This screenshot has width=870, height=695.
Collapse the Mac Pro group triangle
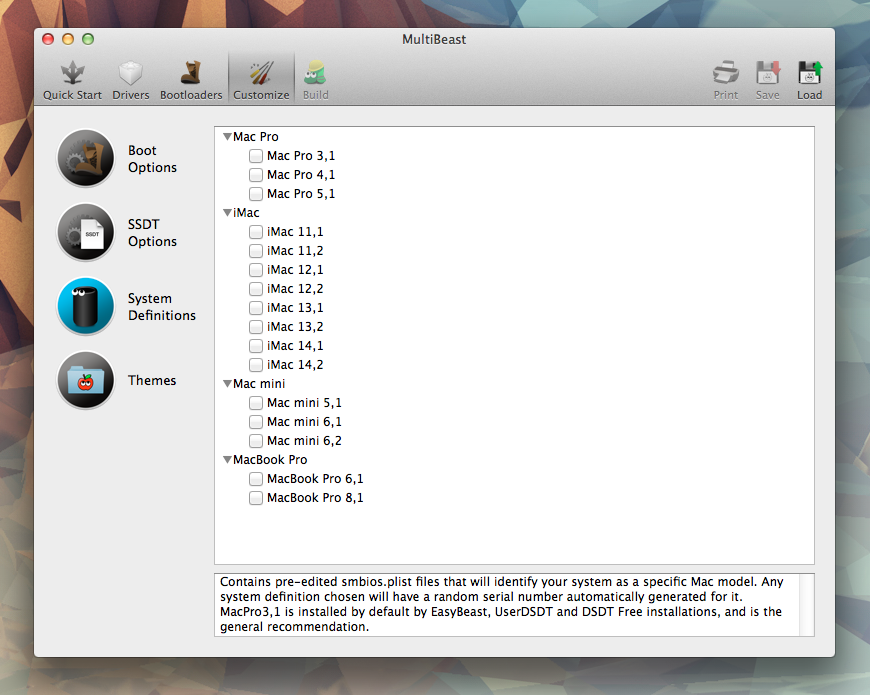pyautogui.click(x=227, y=136)
